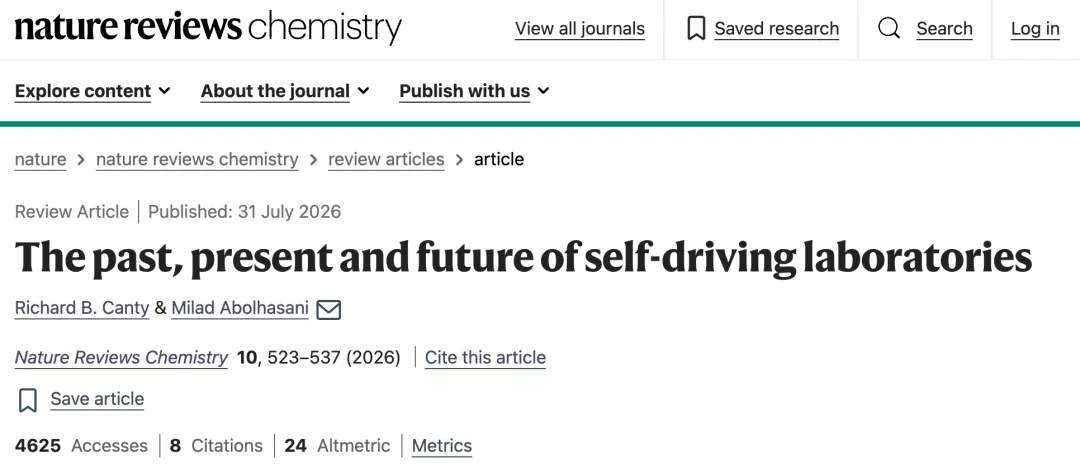Click author name Milad Abolhasani

240,308
